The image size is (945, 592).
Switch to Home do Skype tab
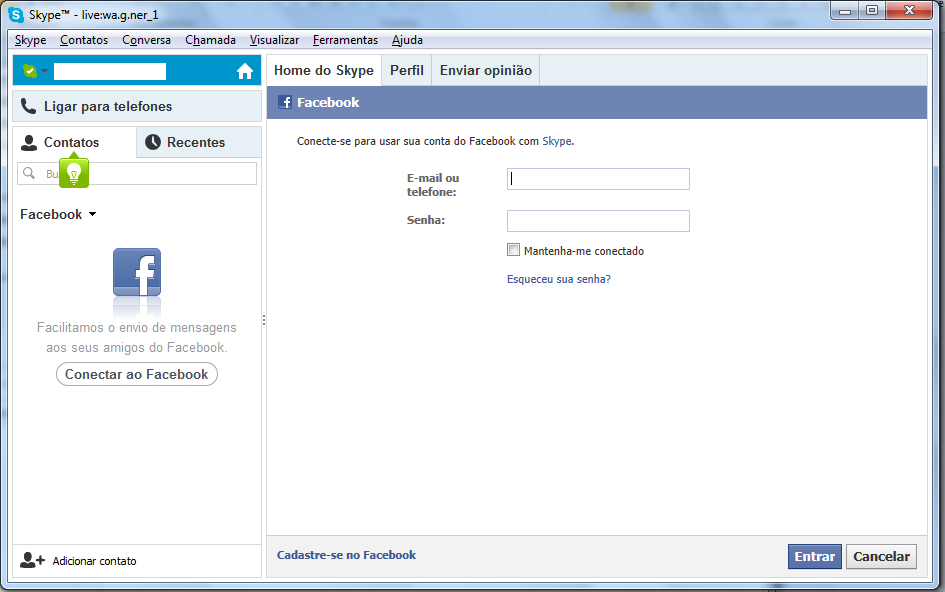coord(324,71)
